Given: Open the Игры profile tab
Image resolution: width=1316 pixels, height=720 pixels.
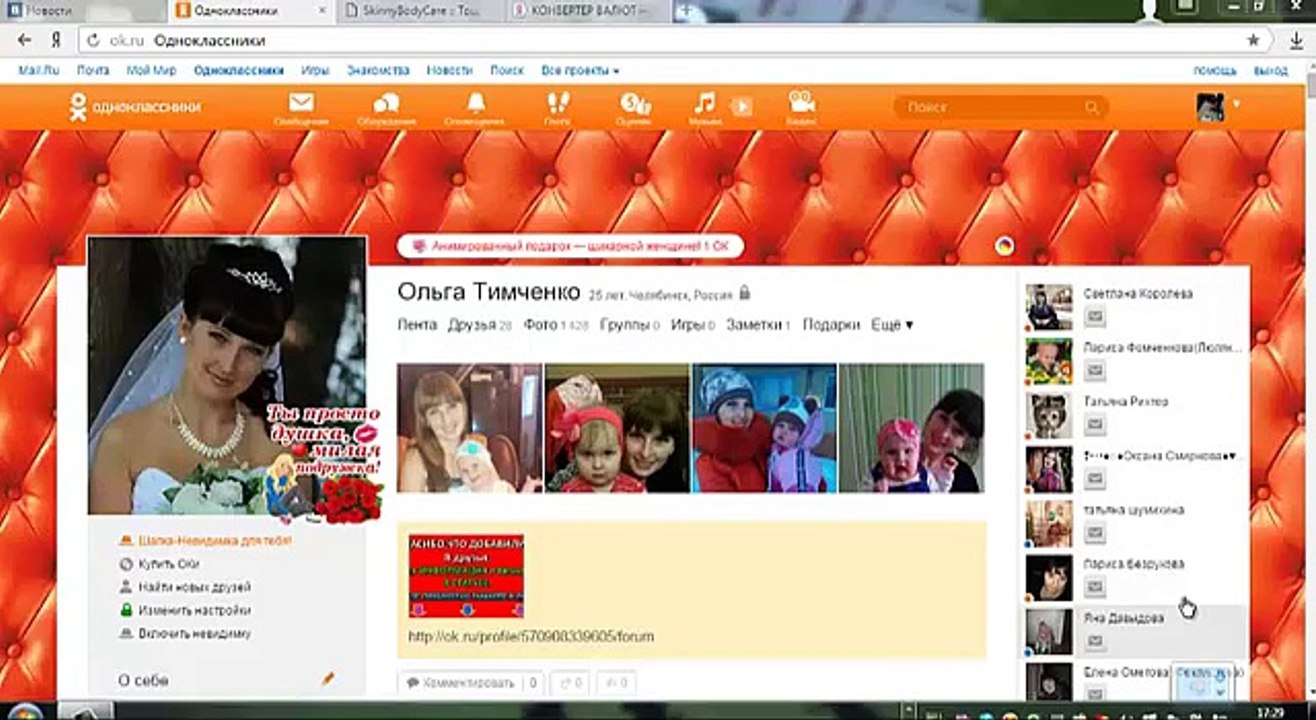Looking at the screenshot, I should coord(692,325).
